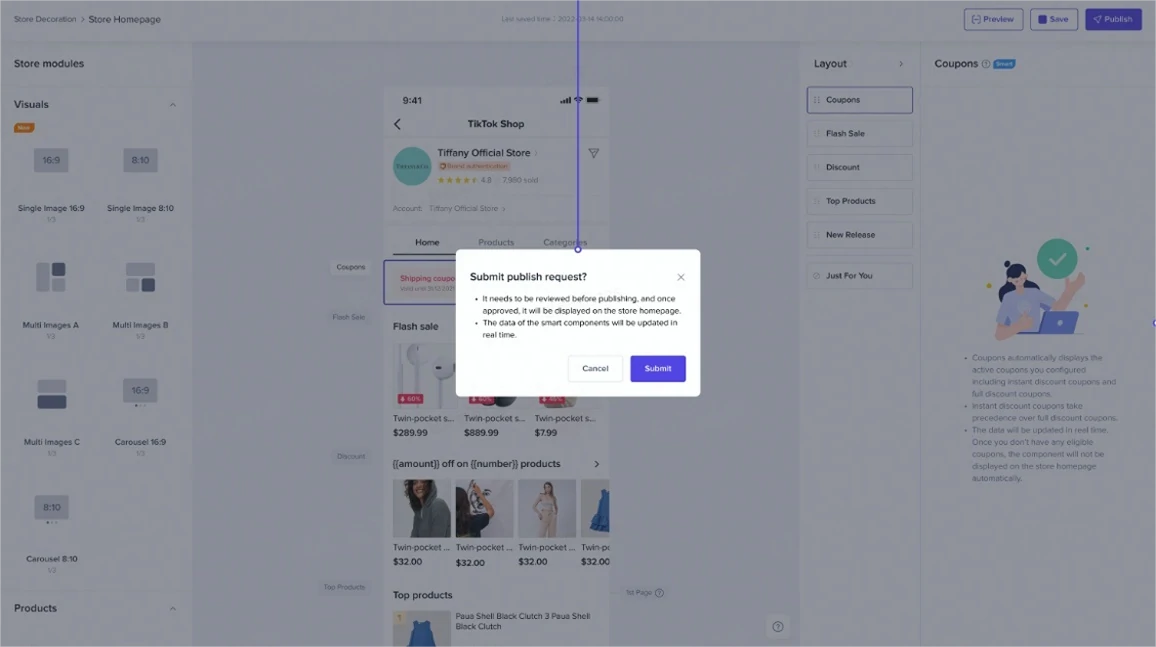1156x647 pixels.
Task: Choose the Multi Images C module icon
Action: coord(51,394)
